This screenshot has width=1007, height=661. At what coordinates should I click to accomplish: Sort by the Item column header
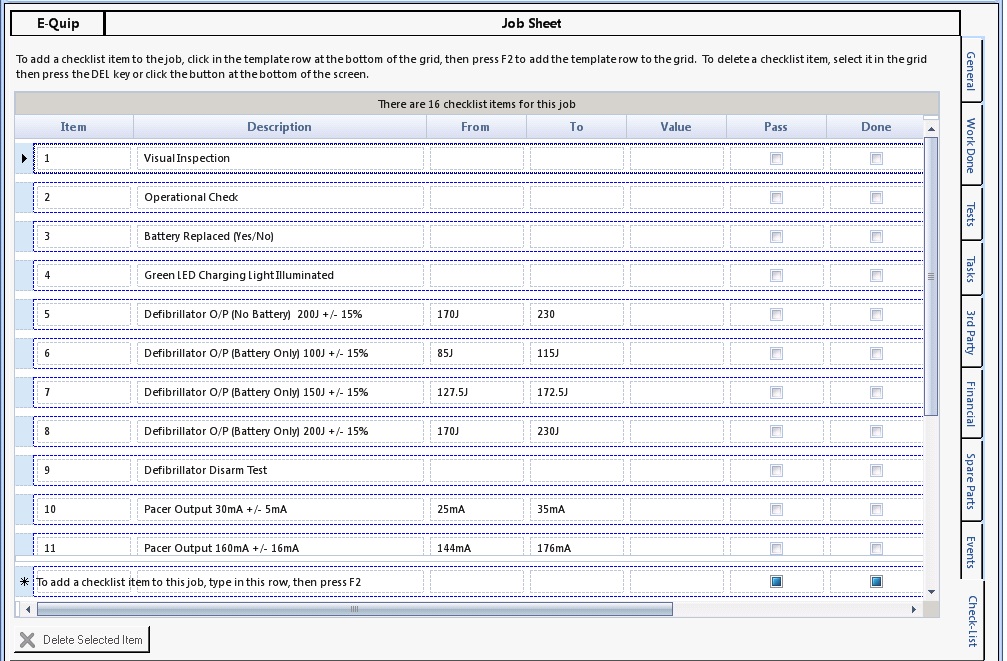click(x=74, y=127)
